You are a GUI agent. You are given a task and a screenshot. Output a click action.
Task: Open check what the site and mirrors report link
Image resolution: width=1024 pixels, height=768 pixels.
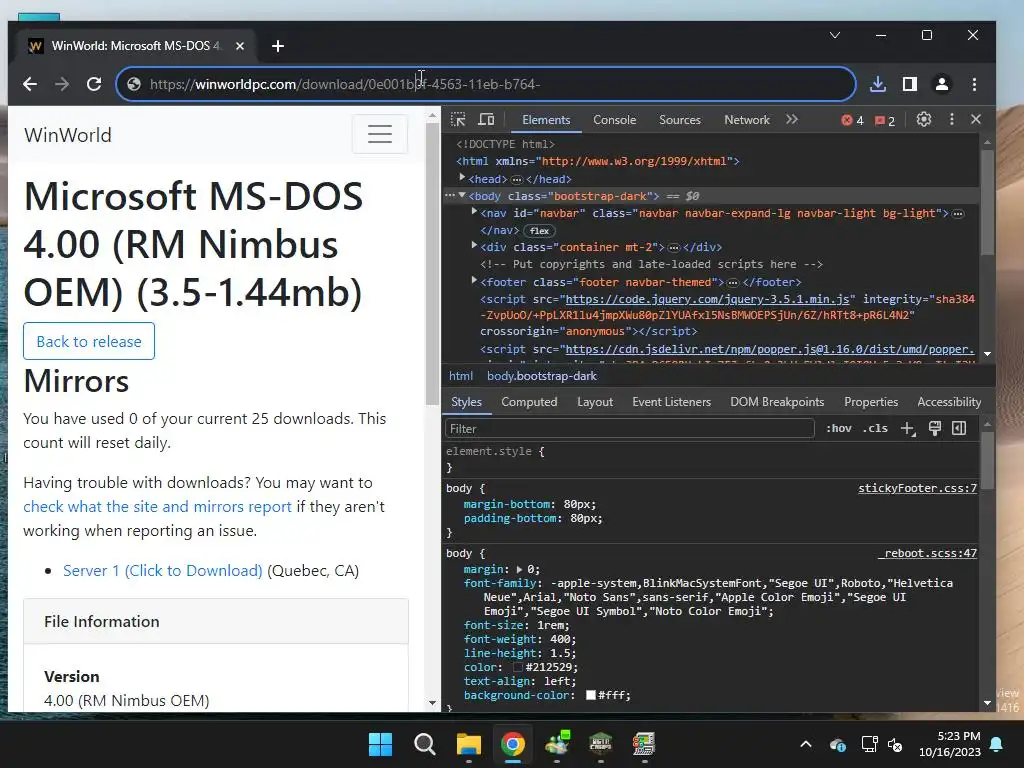click(x=157, y=507)
